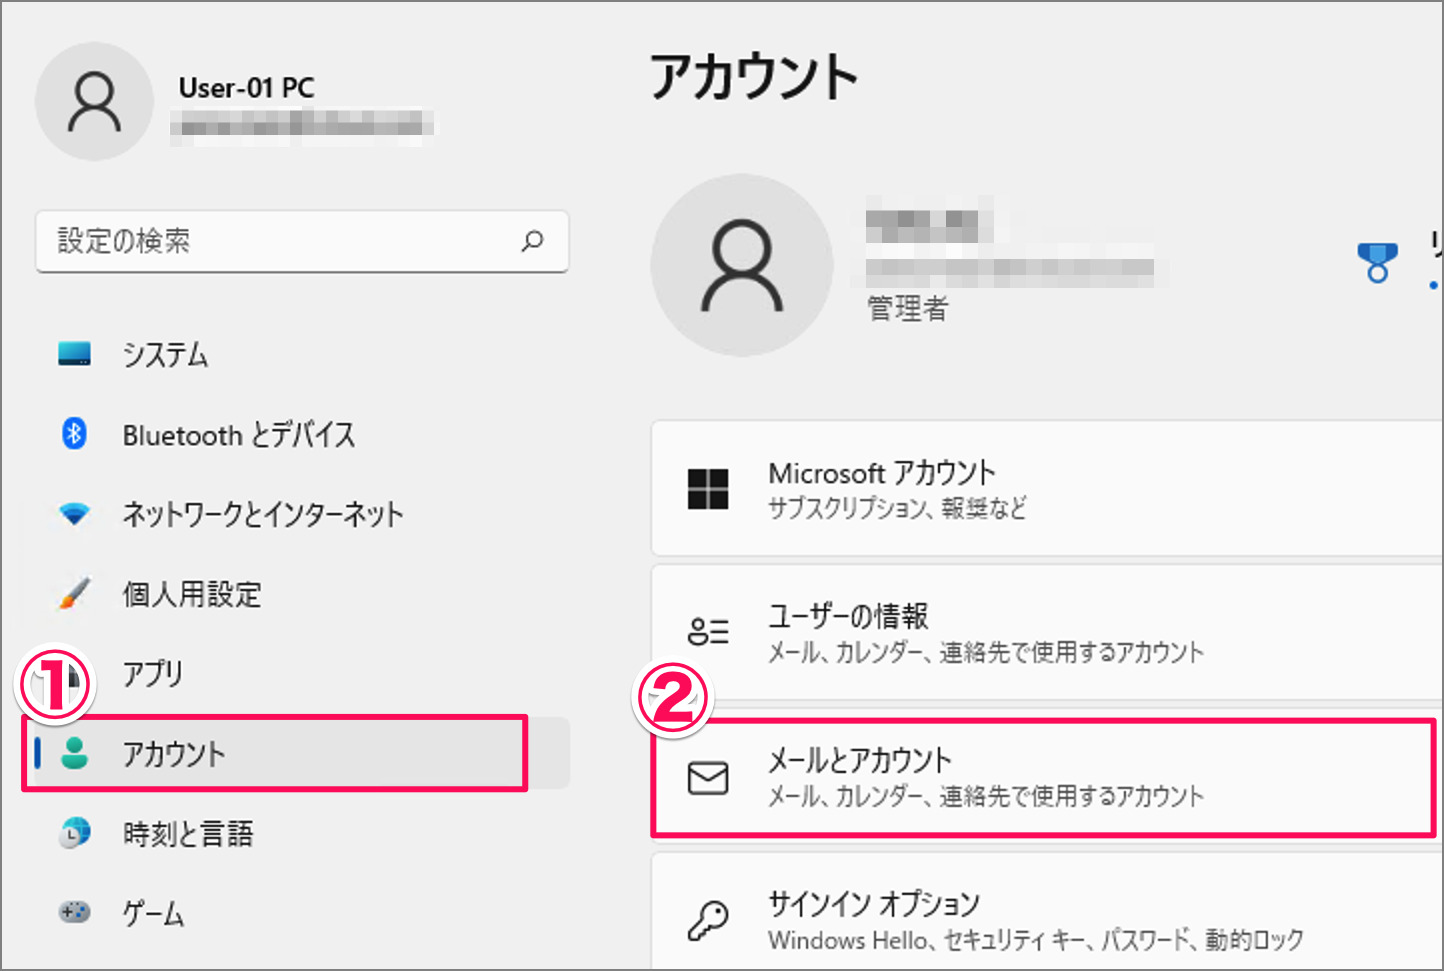Click the key sign-in icon

click(x=708, y=920)
